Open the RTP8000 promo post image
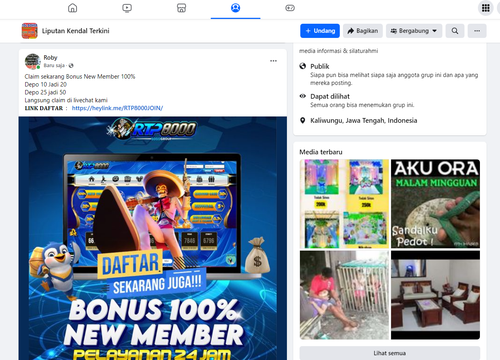Screen dimensions: 500x360 click(x=153, y=238)
